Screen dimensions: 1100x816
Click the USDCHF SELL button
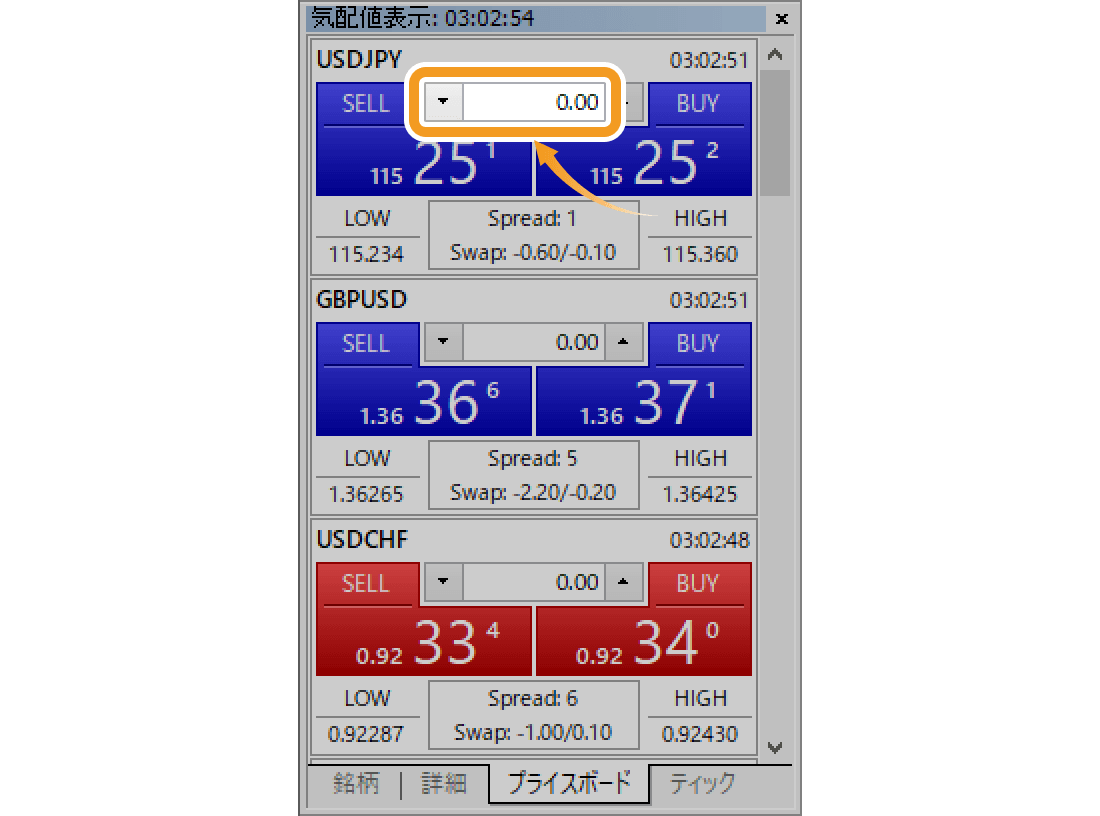(x=366, y=584)
